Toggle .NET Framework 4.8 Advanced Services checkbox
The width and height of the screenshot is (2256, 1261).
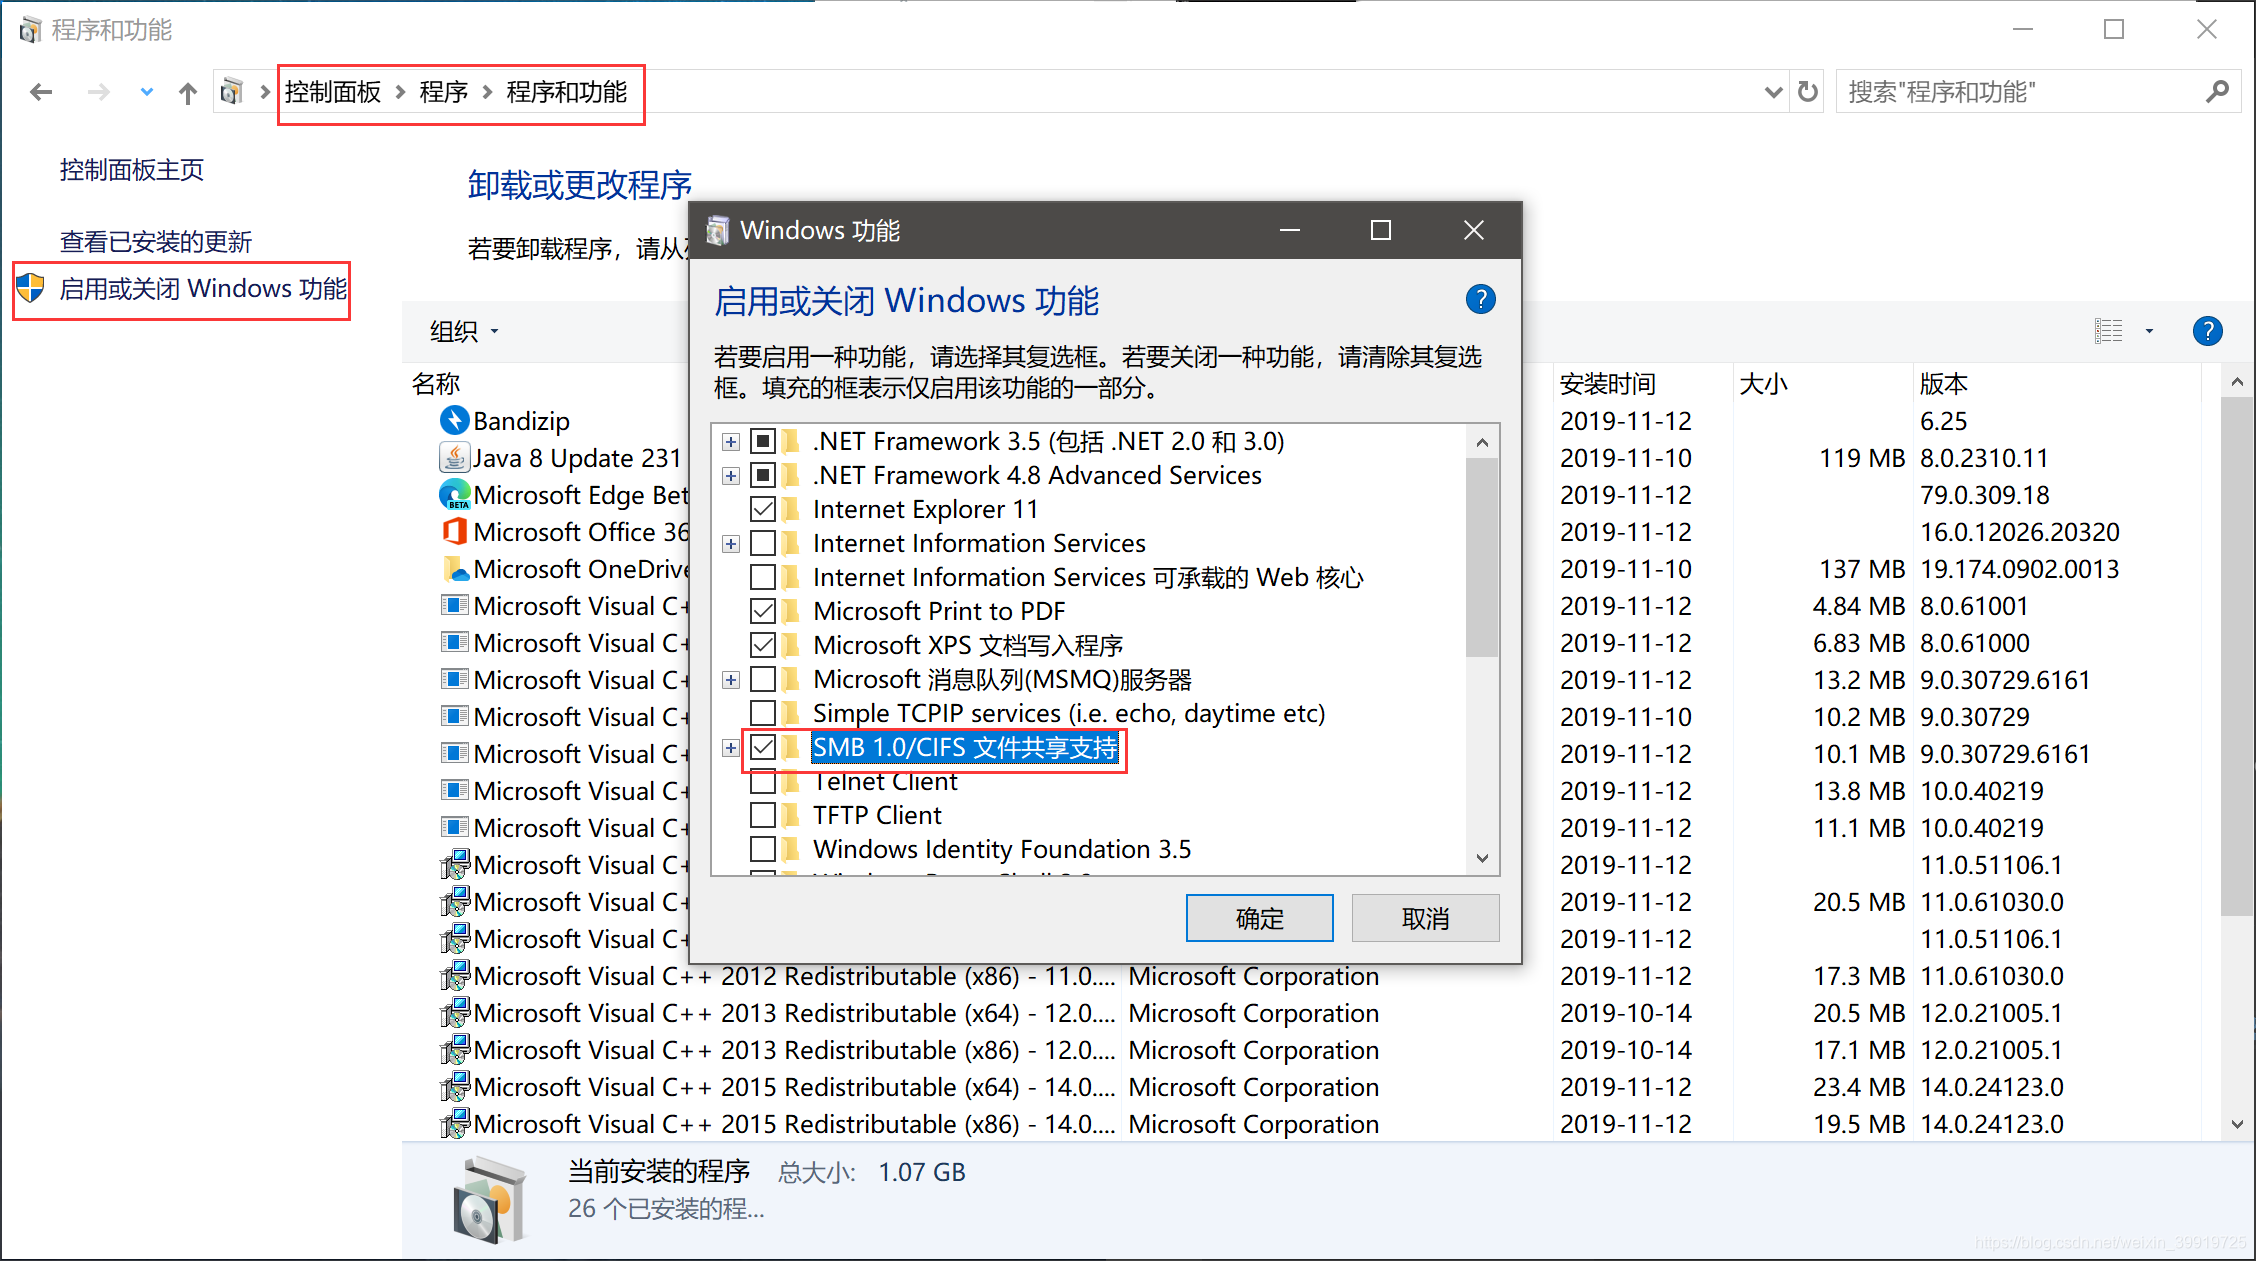pyautogui.click(x=763, y=475)
